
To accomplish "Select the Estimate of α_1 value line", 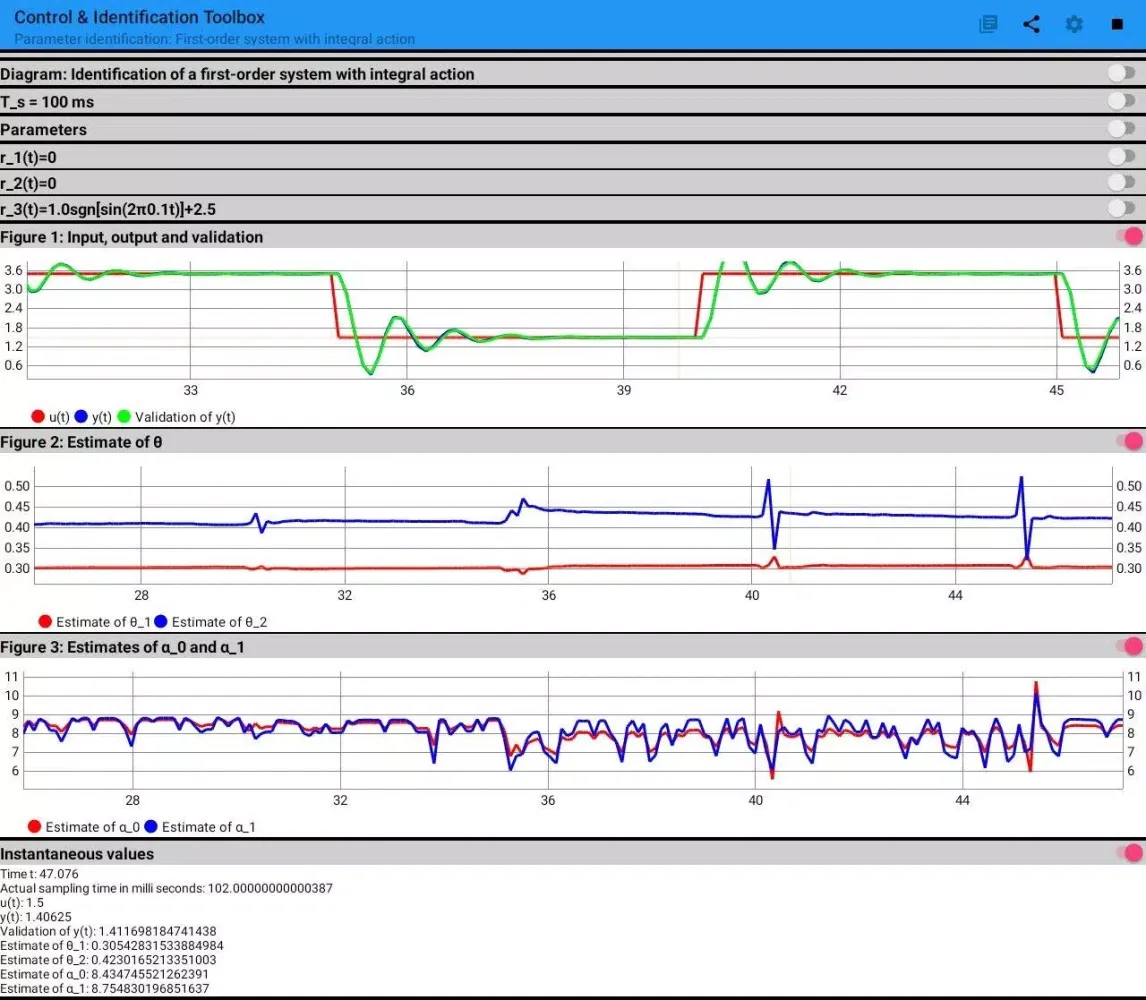I will (x=105, y=988).
